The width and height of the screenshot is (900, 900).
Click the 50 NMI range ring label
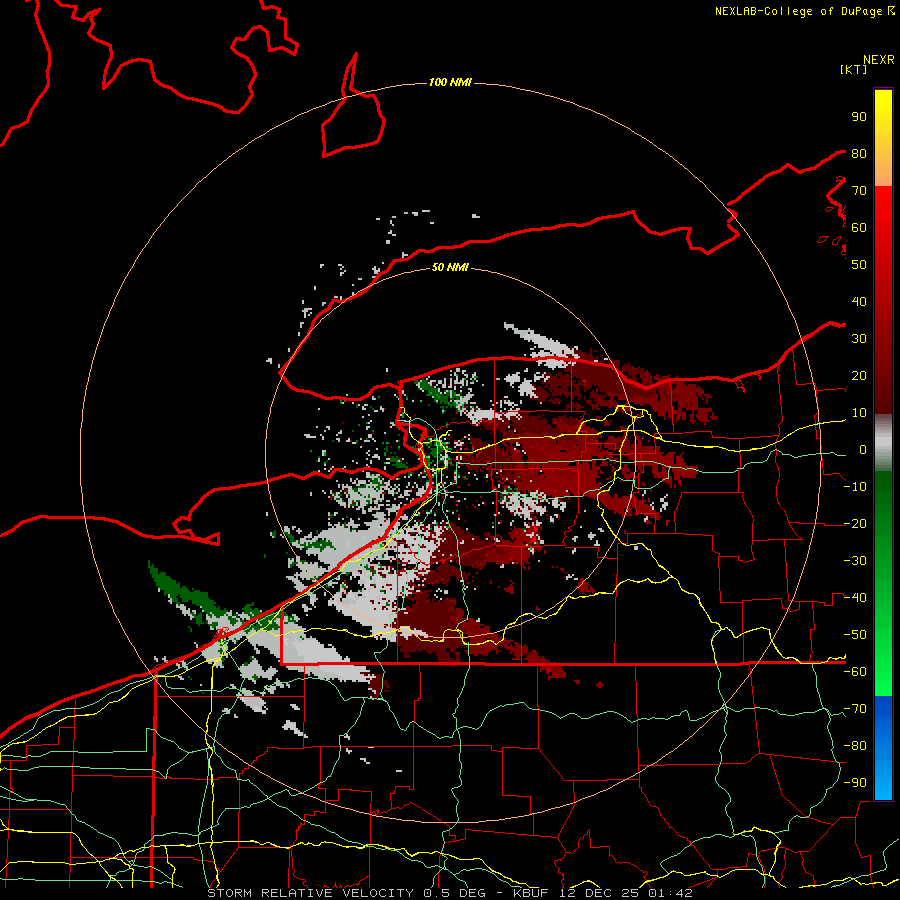pos(449,267)
